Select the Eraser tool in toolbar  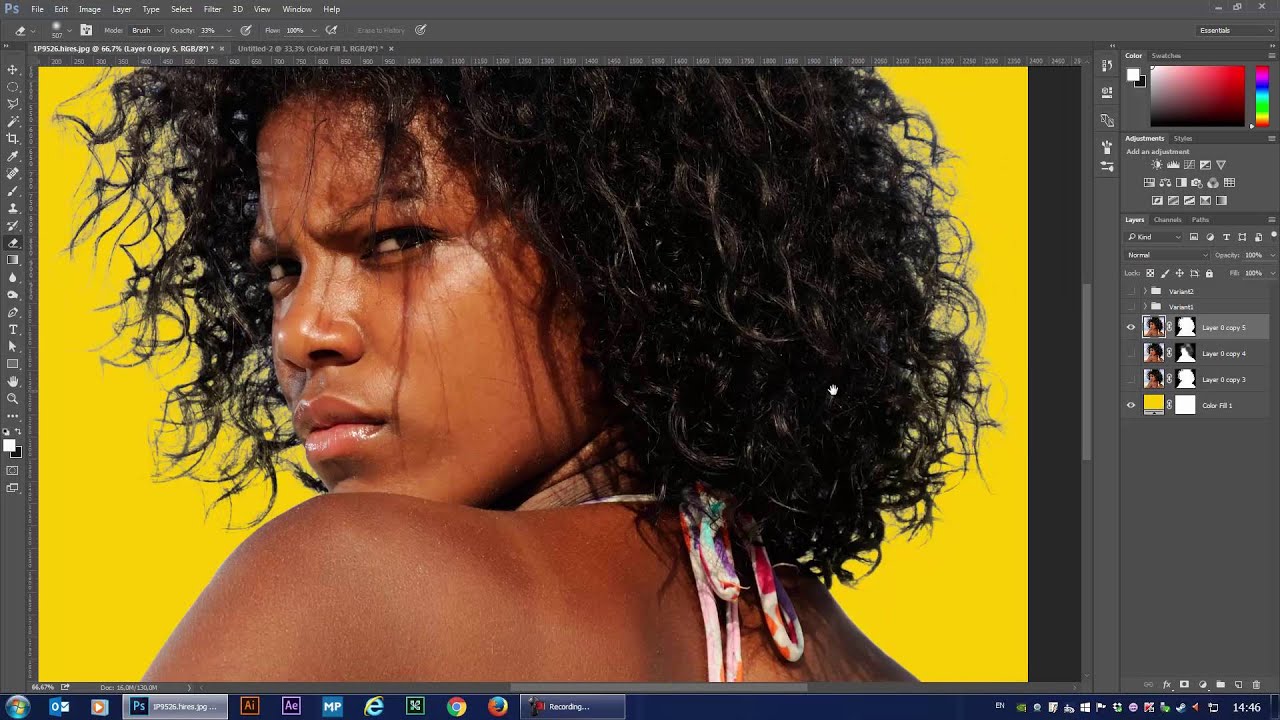tap(13, 242)
